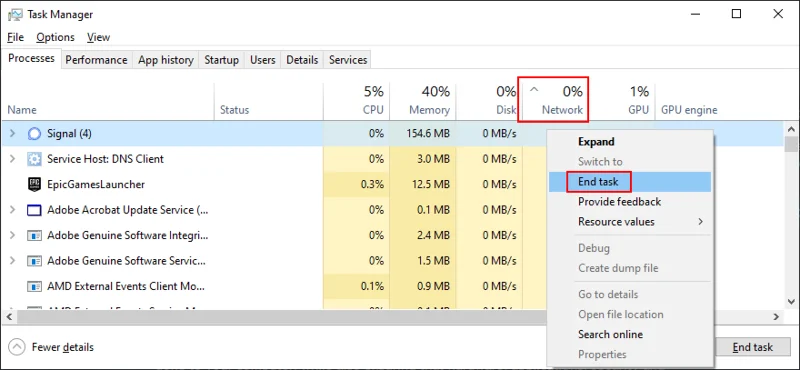Sort by the GPU engine column header

point(689,110)
